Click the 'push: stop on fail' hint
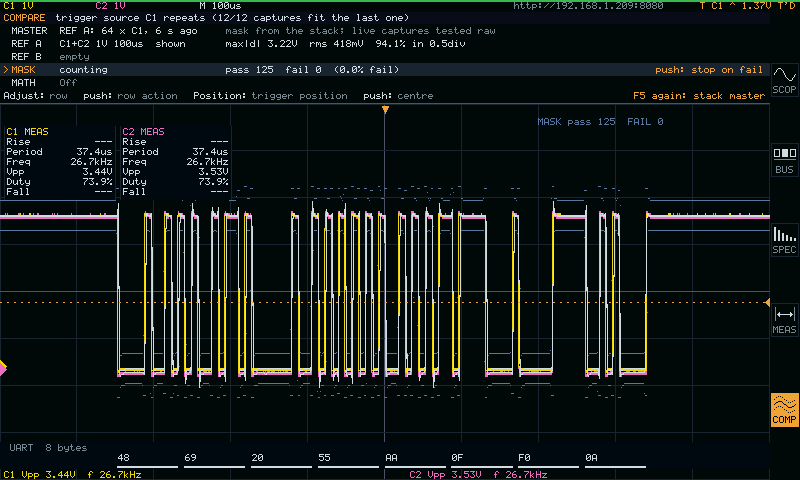800x480 pixels. (x=709, y=70)
